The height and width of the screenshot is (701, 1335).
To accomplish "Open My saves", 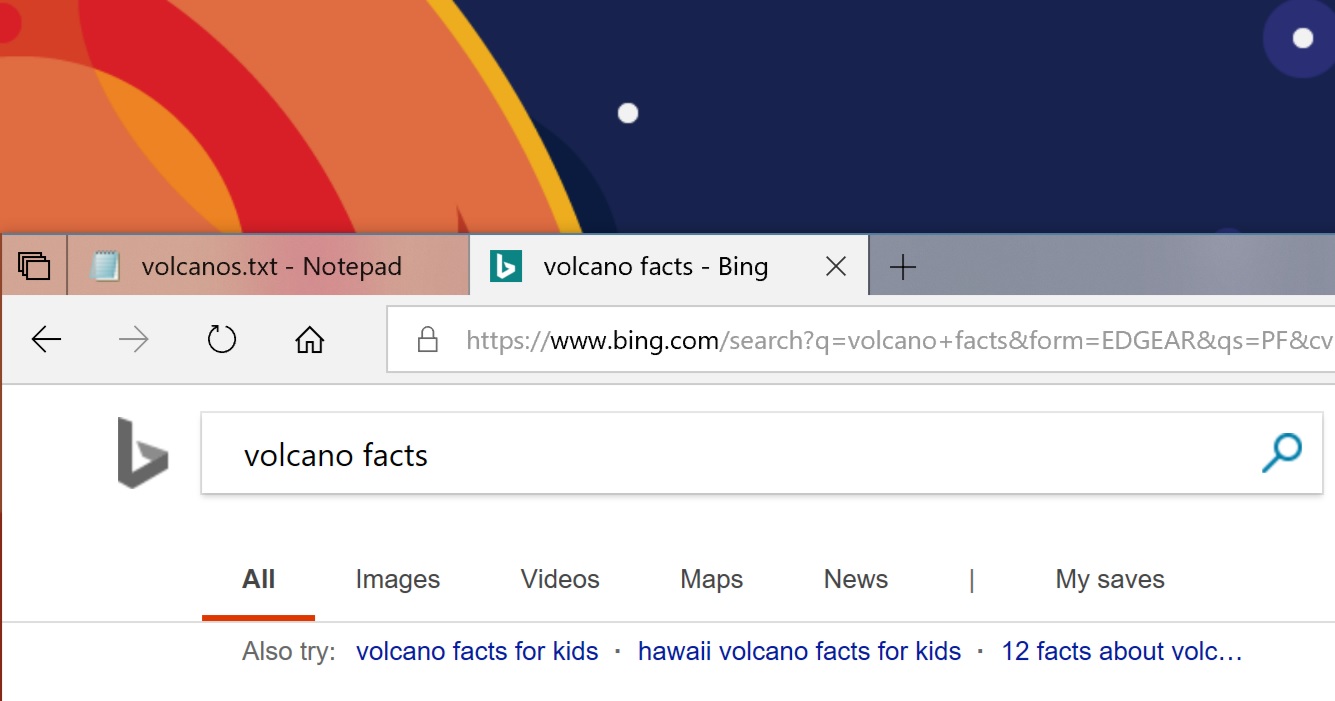I will click(x=1110, y=579).
